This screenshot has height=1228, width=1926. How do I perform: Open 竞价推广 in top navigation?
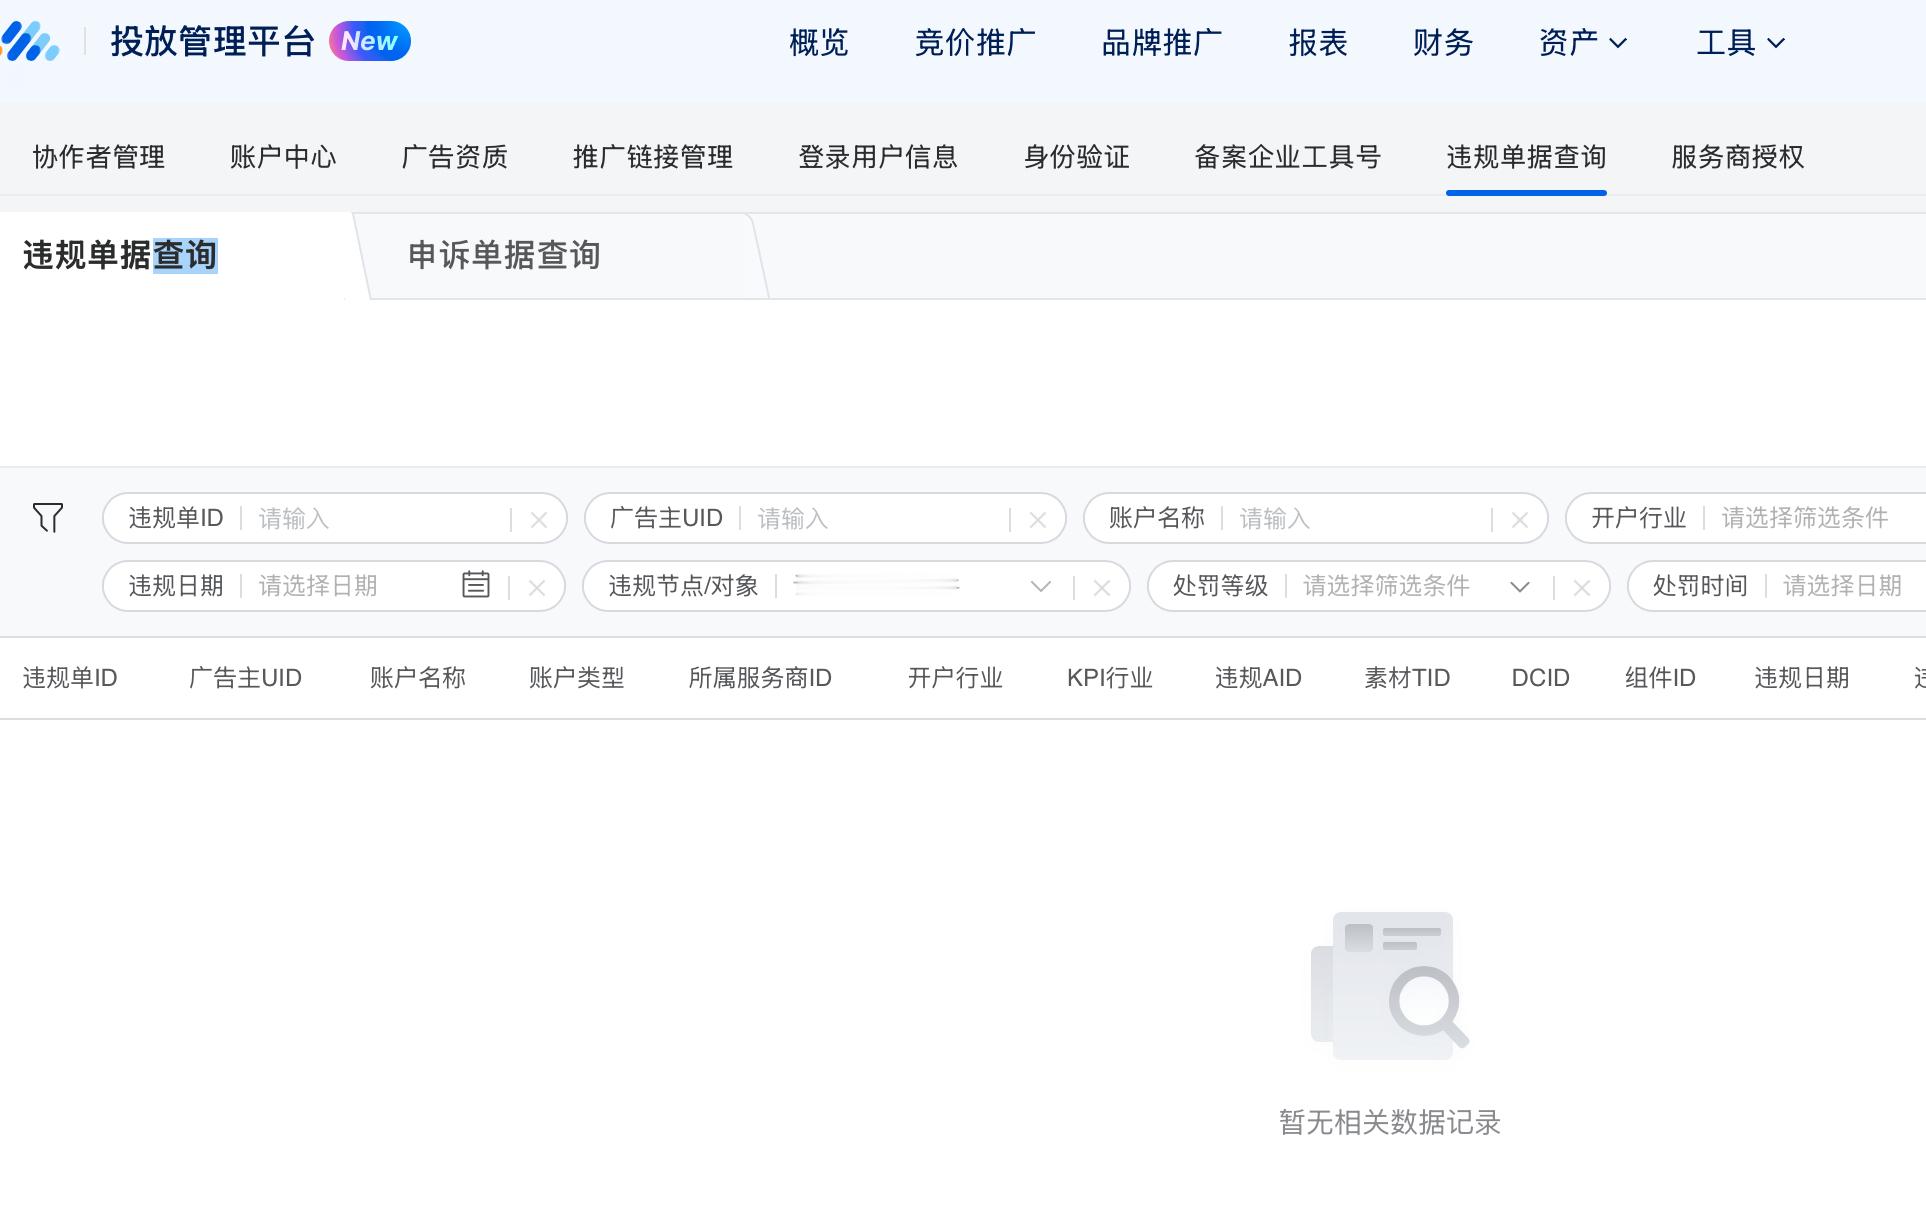click(x=975, y=43)
